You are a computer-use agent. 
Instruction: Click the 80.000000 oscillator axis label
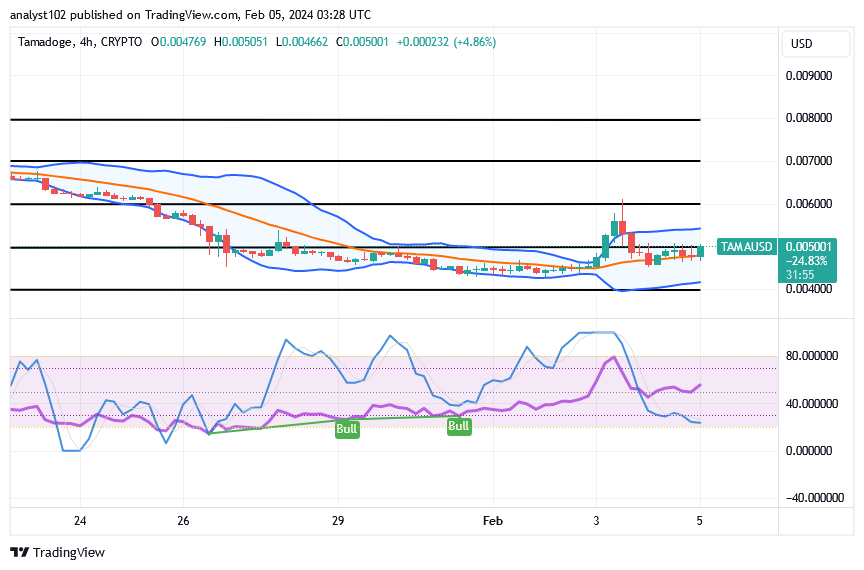[812, 356]
